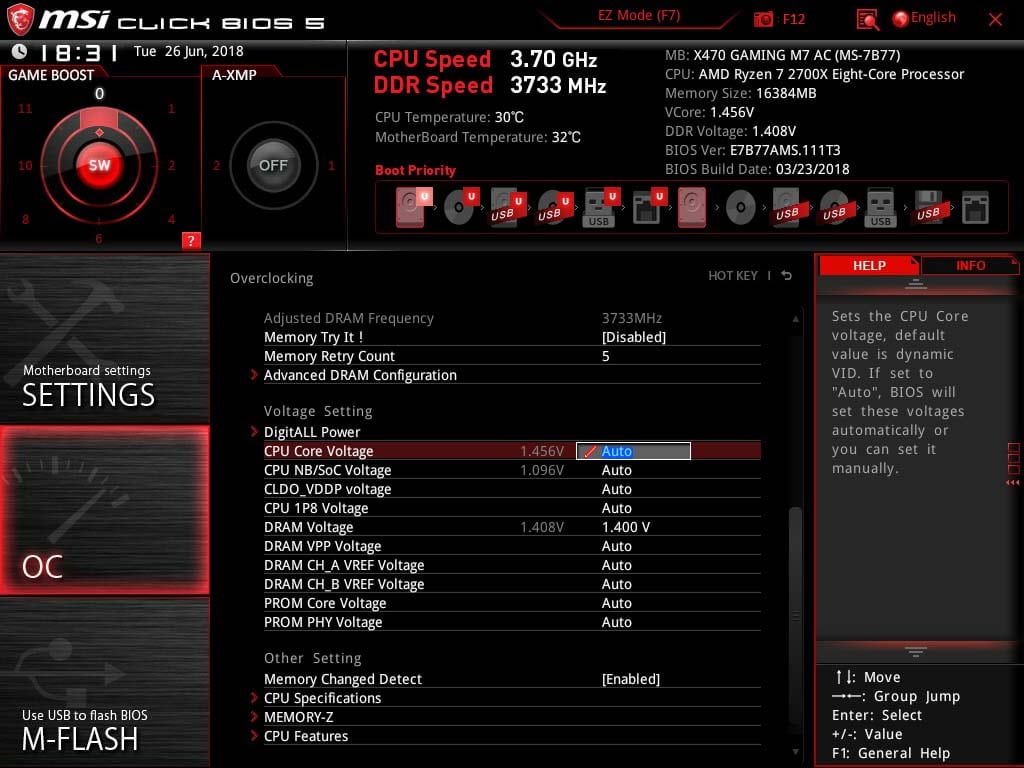Screen dimensions: 1024x768
Task: Select the legacy hard disk boot device icon
Action: click(x=692, y=207)
